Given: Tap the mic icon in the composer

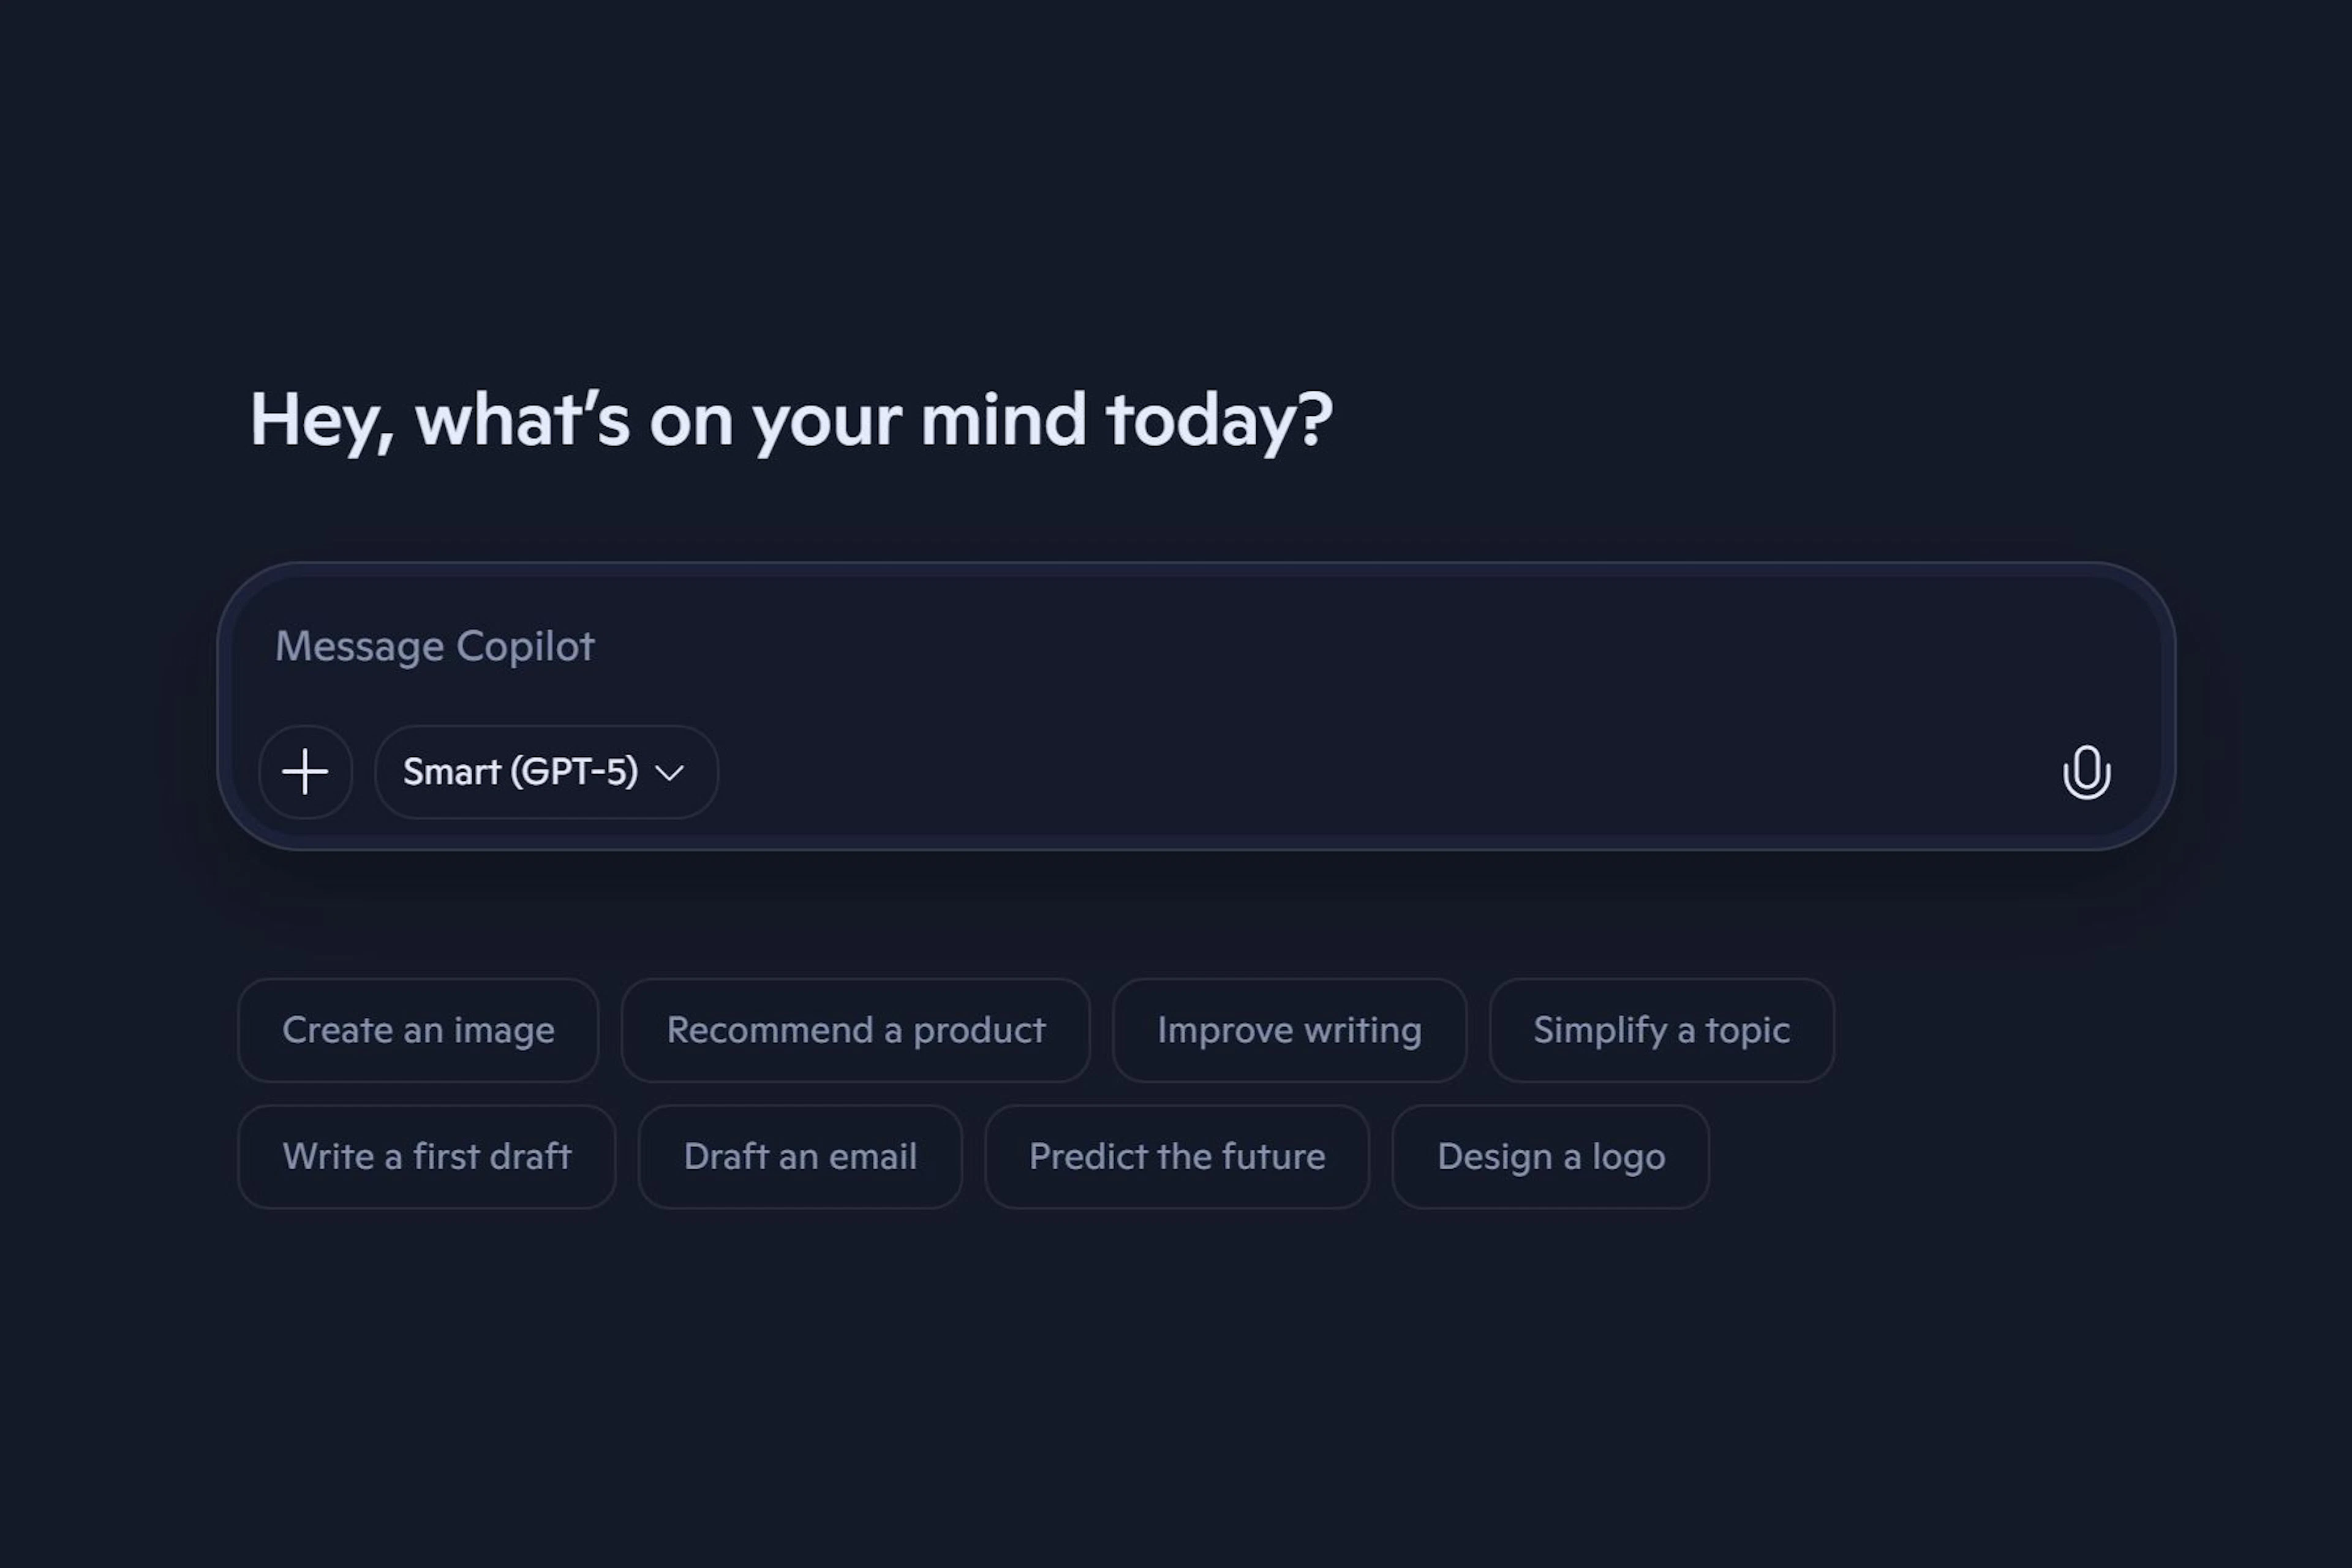Looking at the screenshot, I should click(x=2086, y=772).
